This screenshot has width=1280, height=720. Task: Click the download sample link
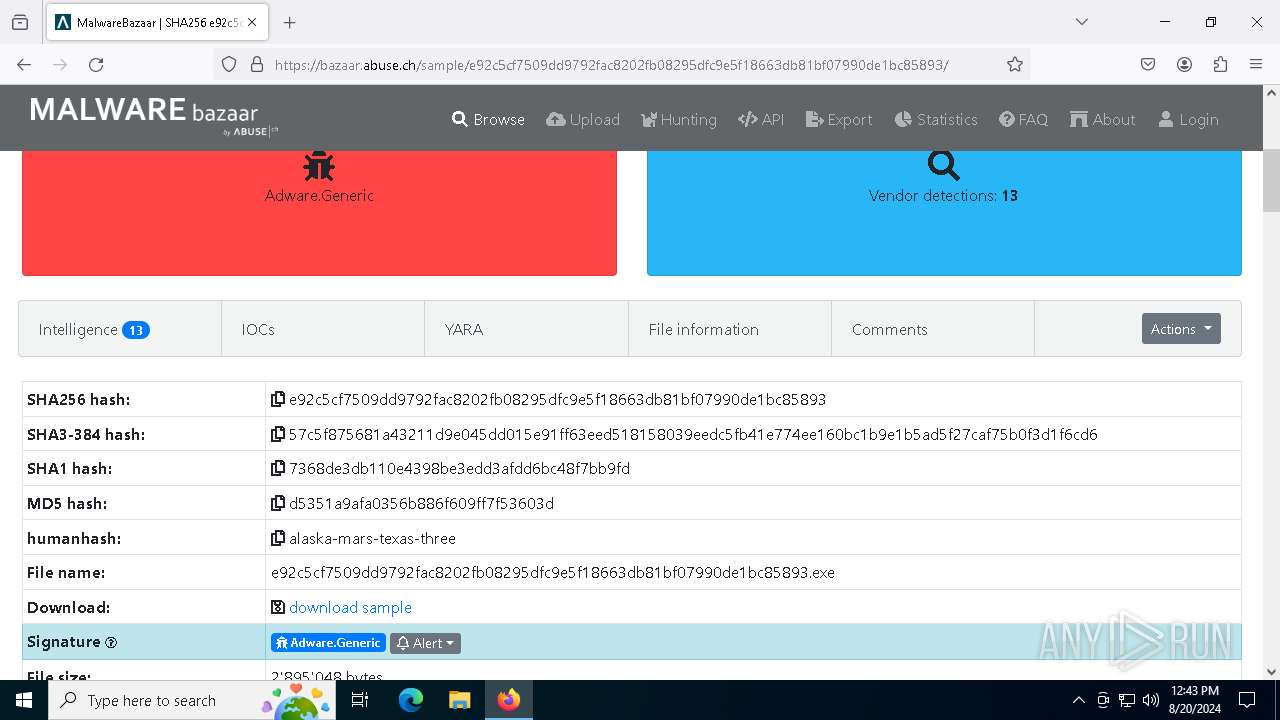pyautogui.click(x=350, y=607)
